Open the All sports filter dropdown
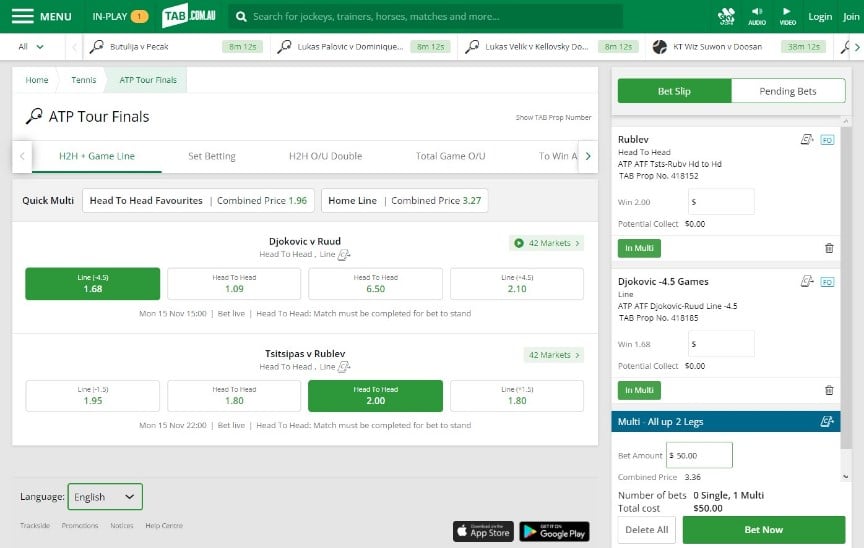 coord(31,47)
